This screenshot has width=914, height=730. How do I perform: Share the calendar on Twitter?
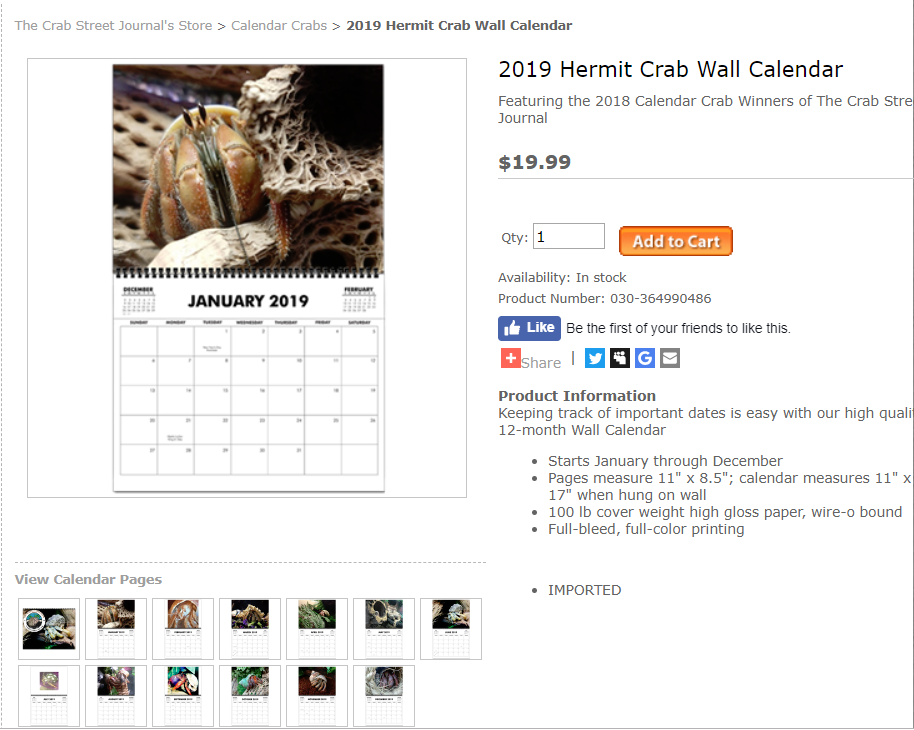[x=595, y=358]
